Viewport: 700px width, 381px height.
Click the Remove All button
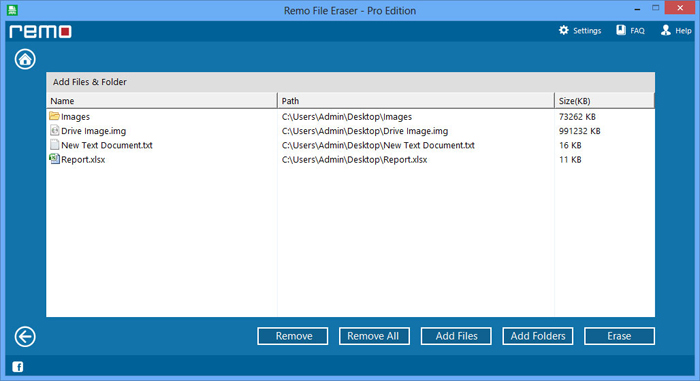click(x=374, y=336)
